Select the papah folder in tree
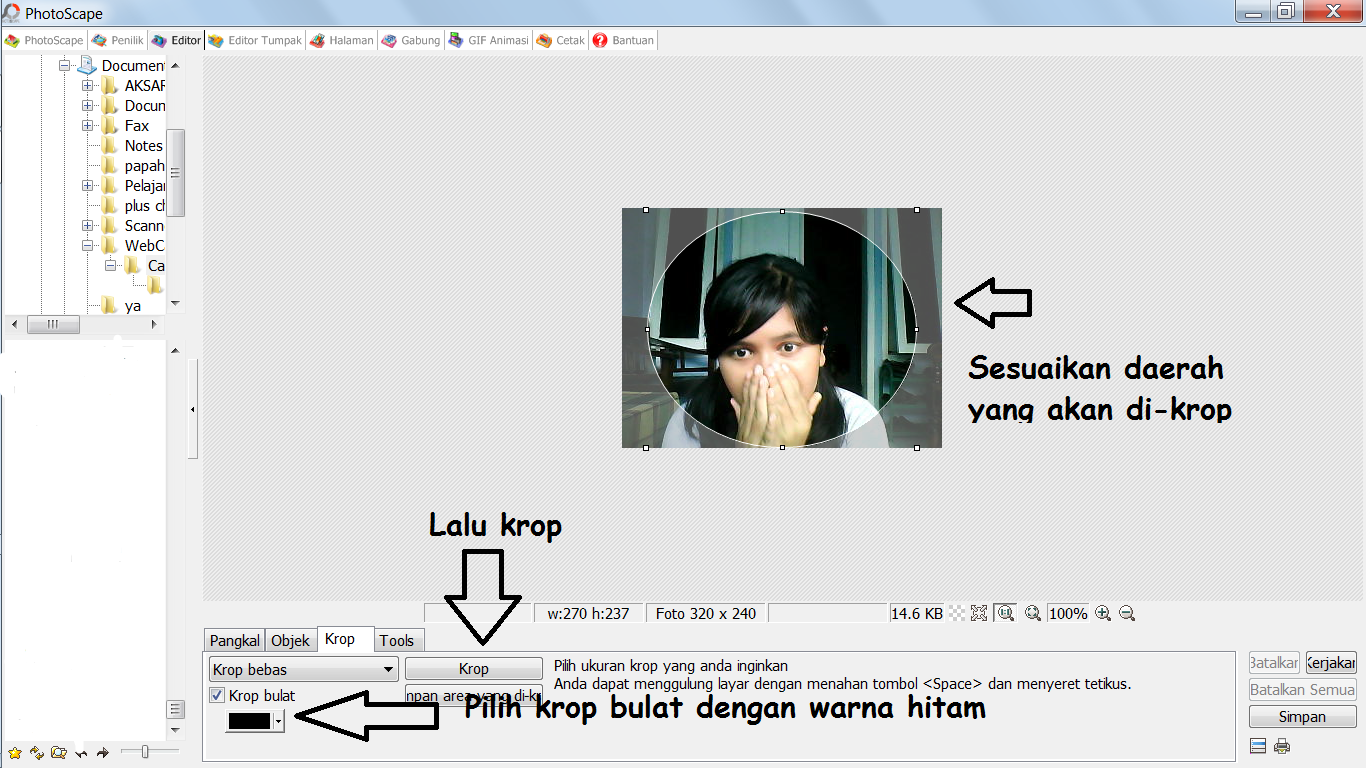The width and height of the screenshot is (1366, 768). pyautogui.click(x=144, y=166)
